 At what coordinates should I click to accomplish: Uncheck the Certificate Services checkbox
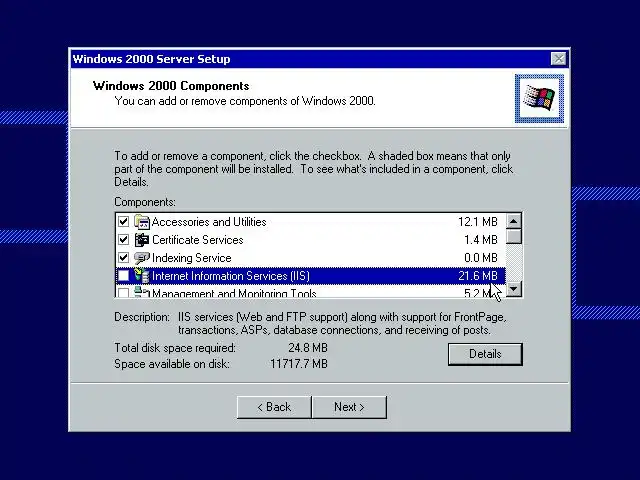[x=123, y=240]
